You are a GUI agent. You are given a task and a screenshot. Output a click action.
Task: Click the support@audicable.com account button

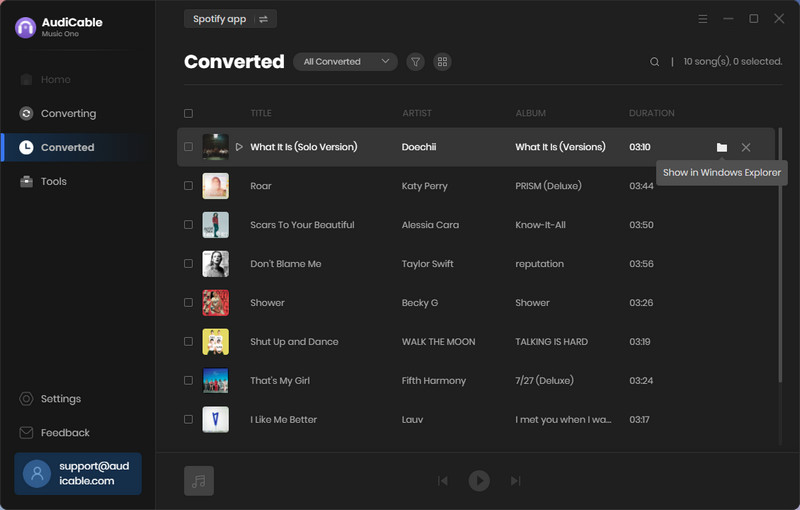pyautogui.click(x=78, y=474)
